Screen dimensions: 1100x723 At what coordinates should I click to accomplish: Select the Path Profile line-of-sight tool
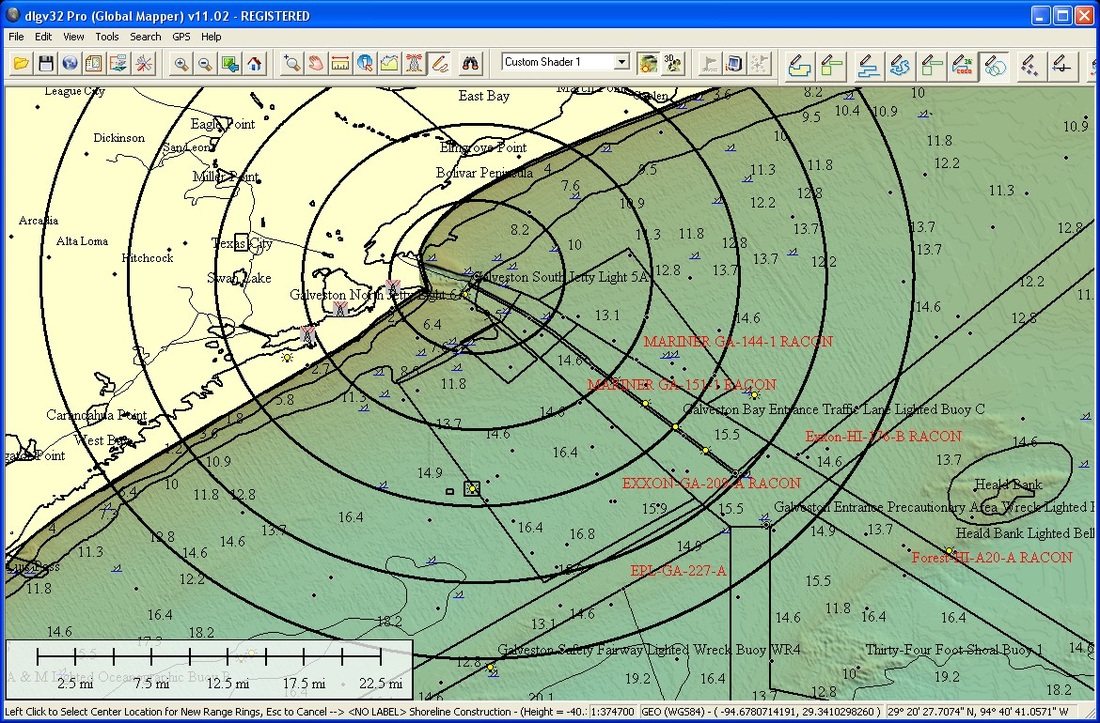pos(389,64)
